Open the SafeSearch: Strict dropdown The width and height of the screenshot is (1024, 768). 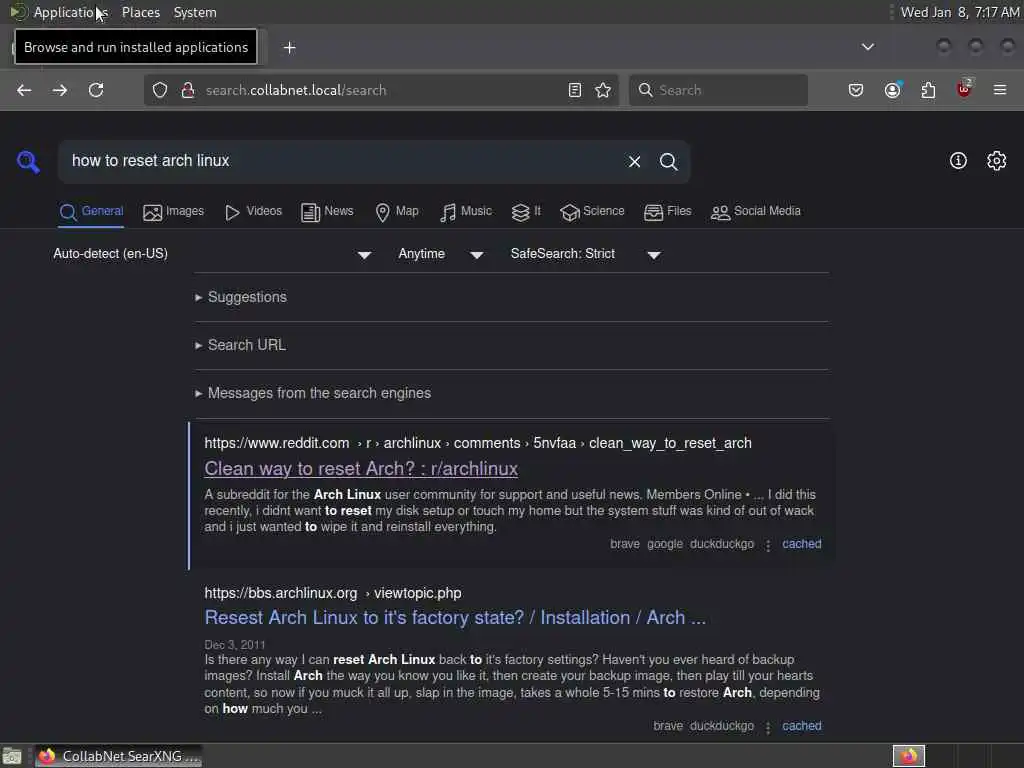point(586,254)
